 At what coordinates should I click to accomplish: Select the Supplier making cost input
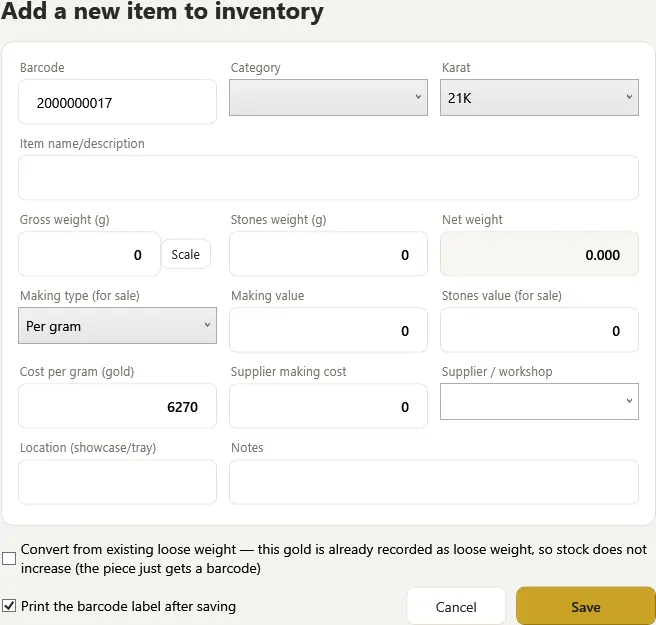[x=328, y=406]
